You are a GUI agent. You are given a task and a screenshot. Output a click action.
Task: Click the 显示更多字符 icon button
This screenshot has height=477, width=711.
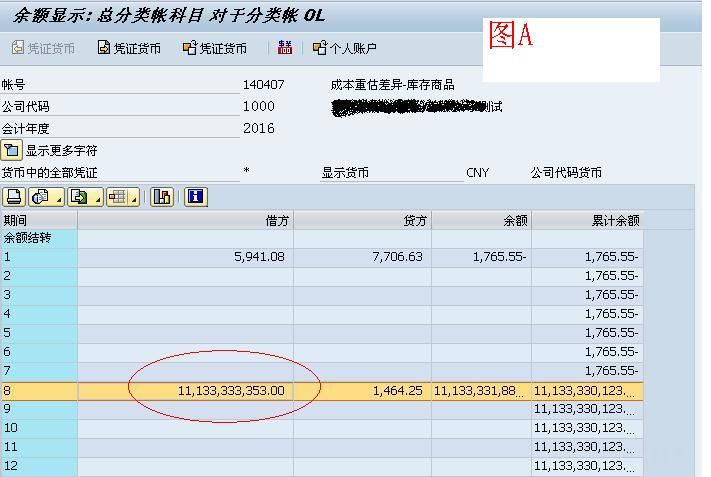tap(12, 150)
